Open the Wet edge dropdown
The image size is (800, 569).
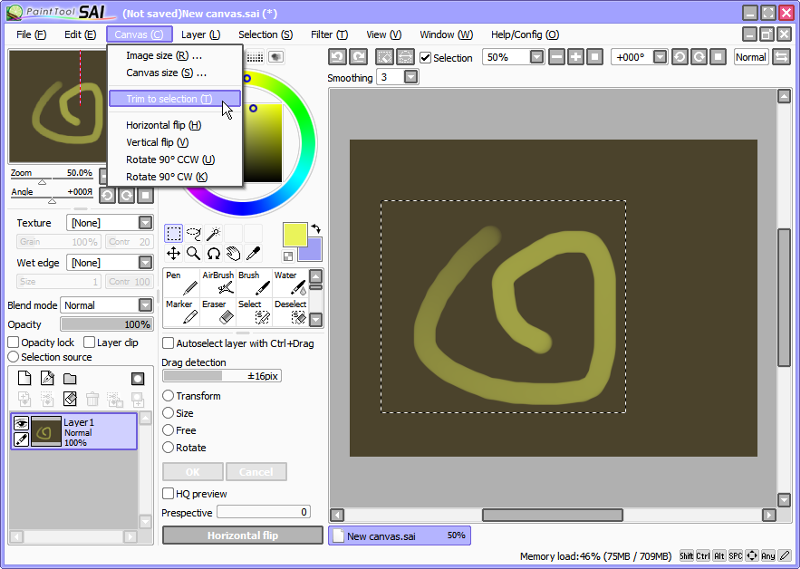click(145, 262)
